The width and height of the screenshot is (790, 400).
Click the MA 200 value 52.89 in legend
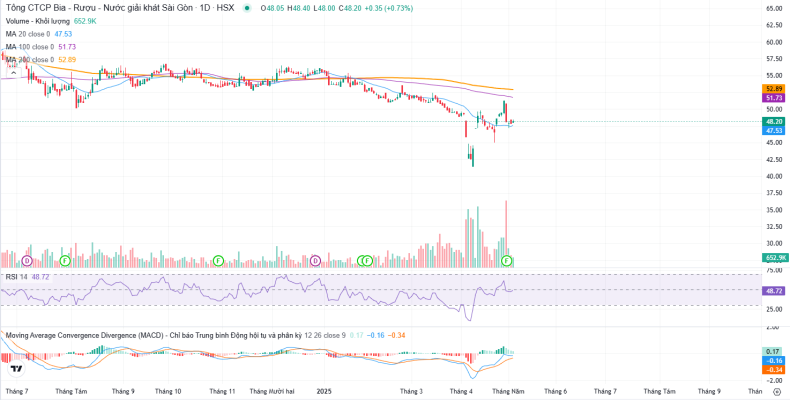67,60
